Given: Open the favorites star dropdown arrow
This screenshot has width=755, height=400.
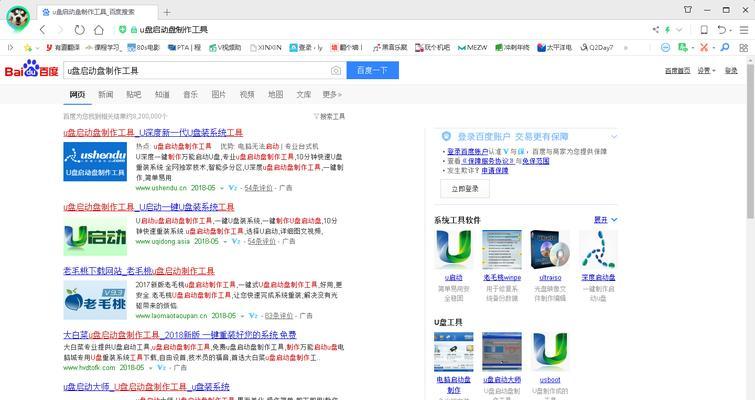Looking at the screenshot, I should [x=37, y=48].
